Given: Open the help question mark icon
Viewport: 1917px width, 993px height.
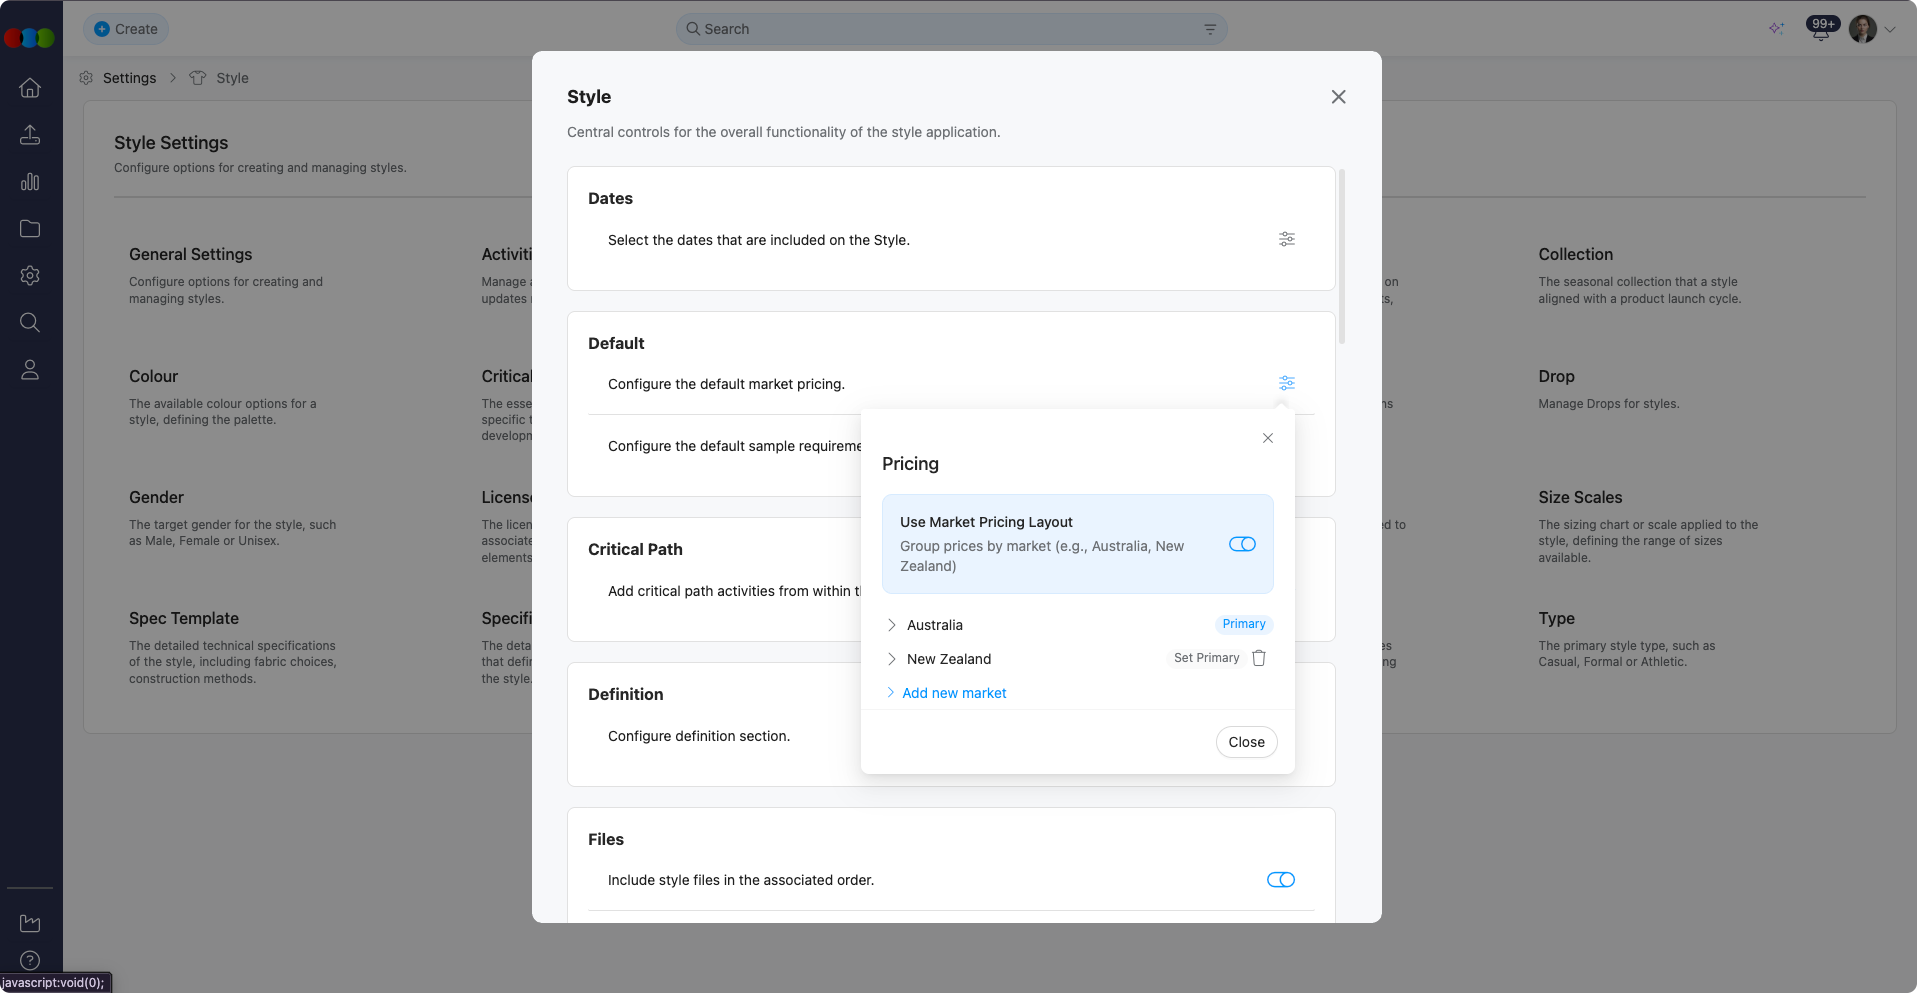Looking at the screenshot, I should (x=30, y=960).
